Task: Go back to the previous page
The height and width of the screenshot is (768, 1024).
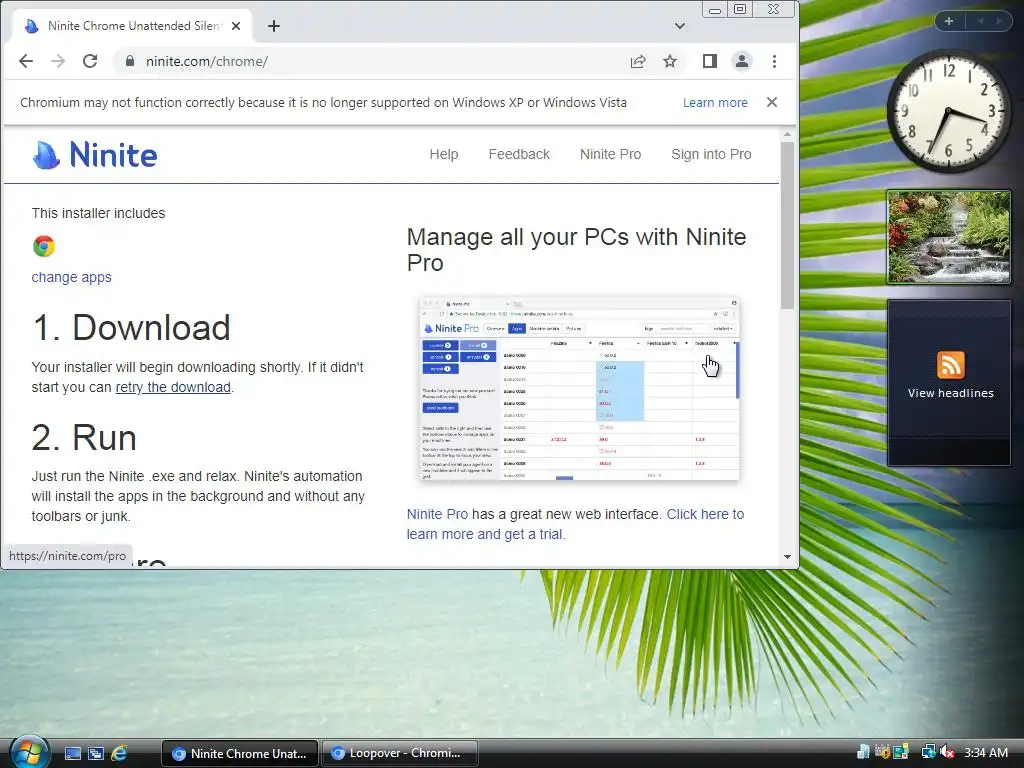Action: click(26, 61)
